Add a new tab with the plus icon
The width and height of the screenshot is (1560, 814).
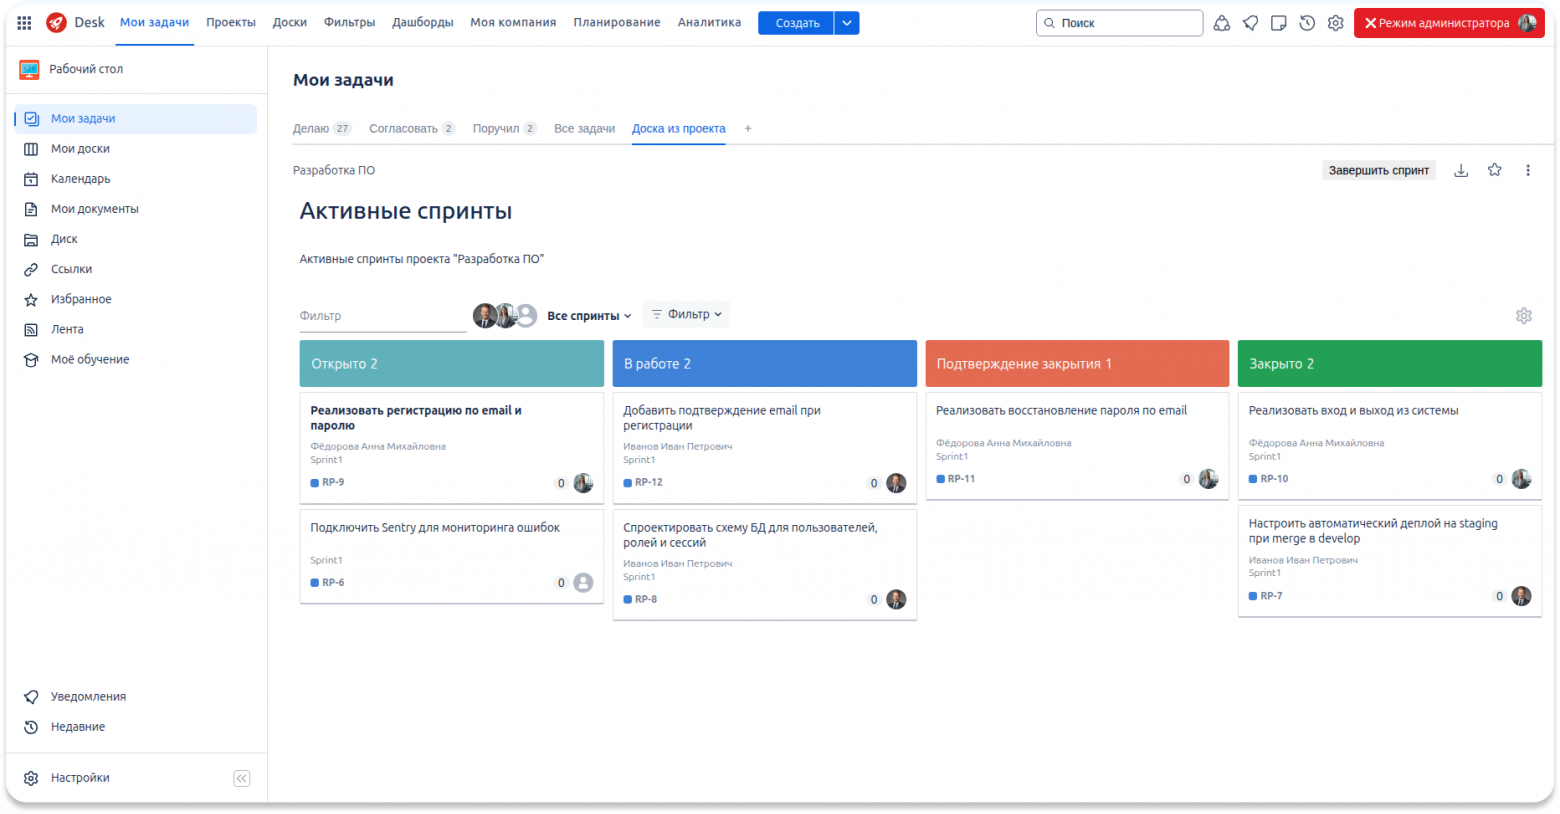coord(748,129)
